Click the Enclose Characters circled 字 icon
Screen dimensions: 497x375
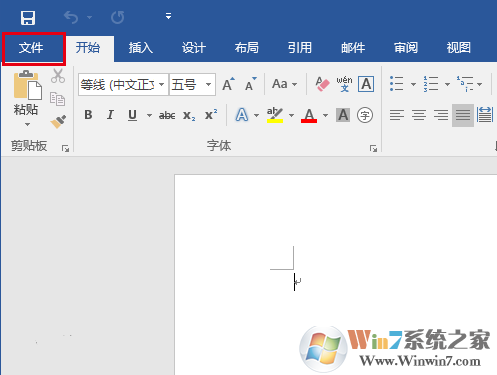365,115
